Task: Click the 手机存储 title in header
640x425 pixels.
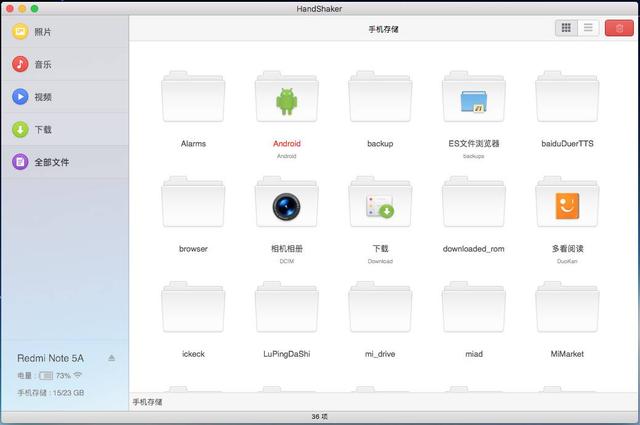Action: click(383, 29)
